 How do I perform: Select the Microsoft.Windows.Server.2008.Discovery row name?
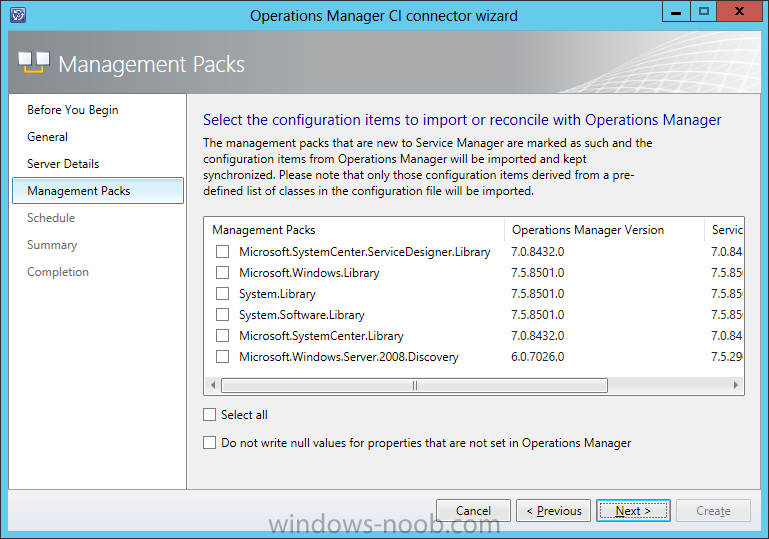[349, 357]
